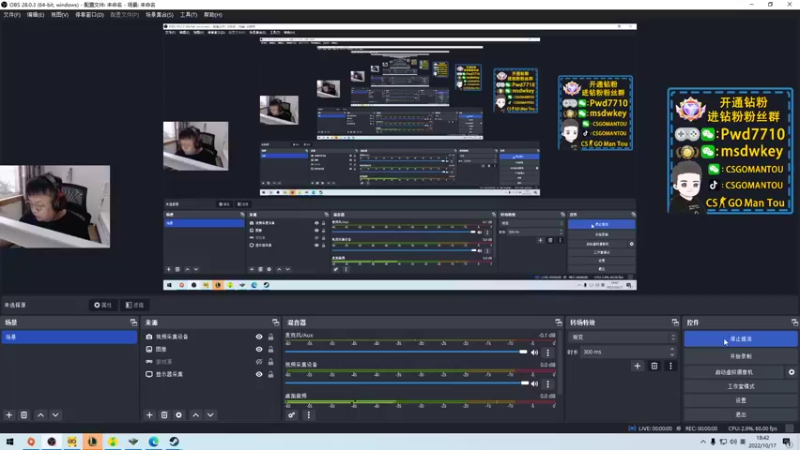Toggle lock on 显示器采集 source
This screenshot has height=450, width=800.
pos(271,374)
